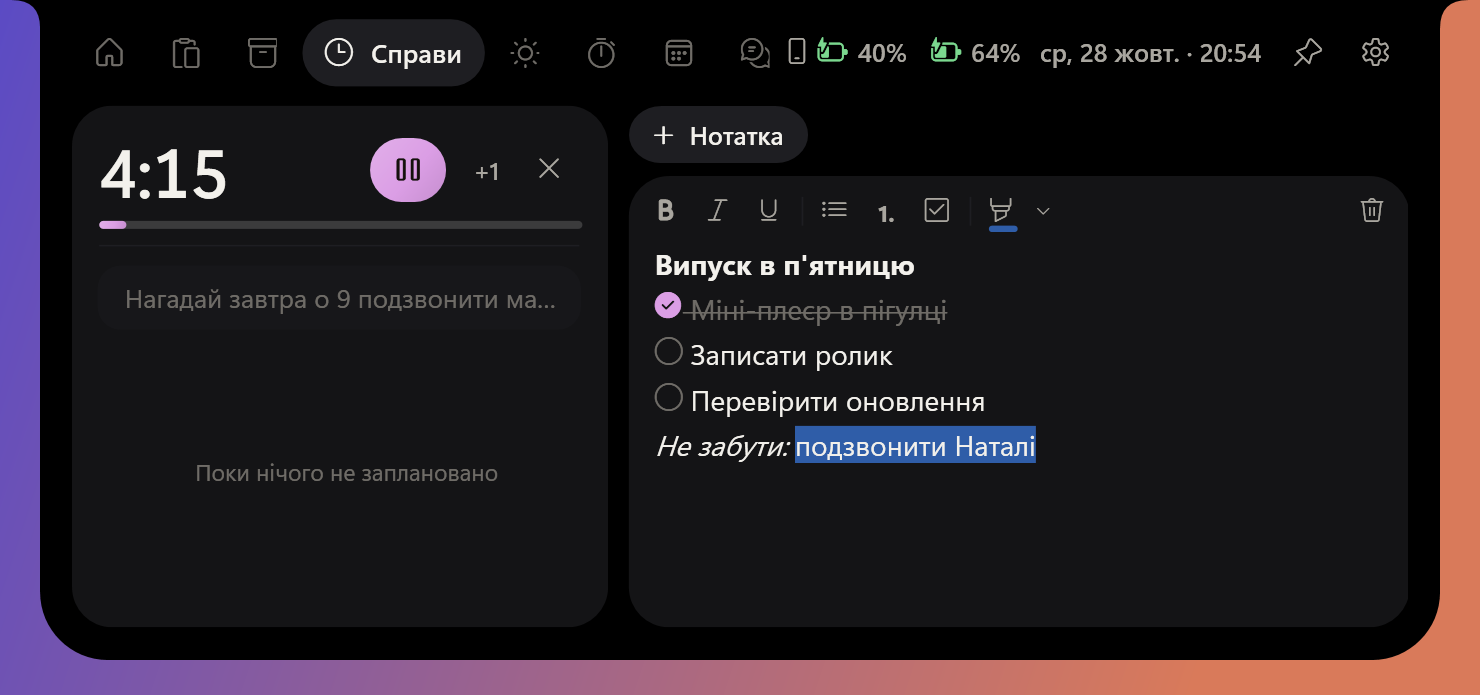Click the Не забути: italic text
The image size is (1480, 695).
point(723,446)
